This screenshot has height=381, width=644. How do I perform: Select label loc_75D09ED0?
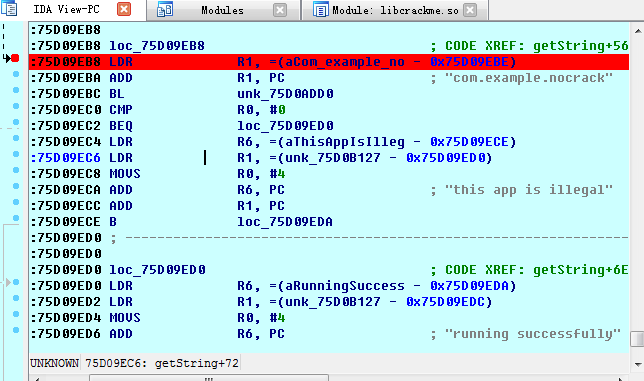click(x=157, y=270)
